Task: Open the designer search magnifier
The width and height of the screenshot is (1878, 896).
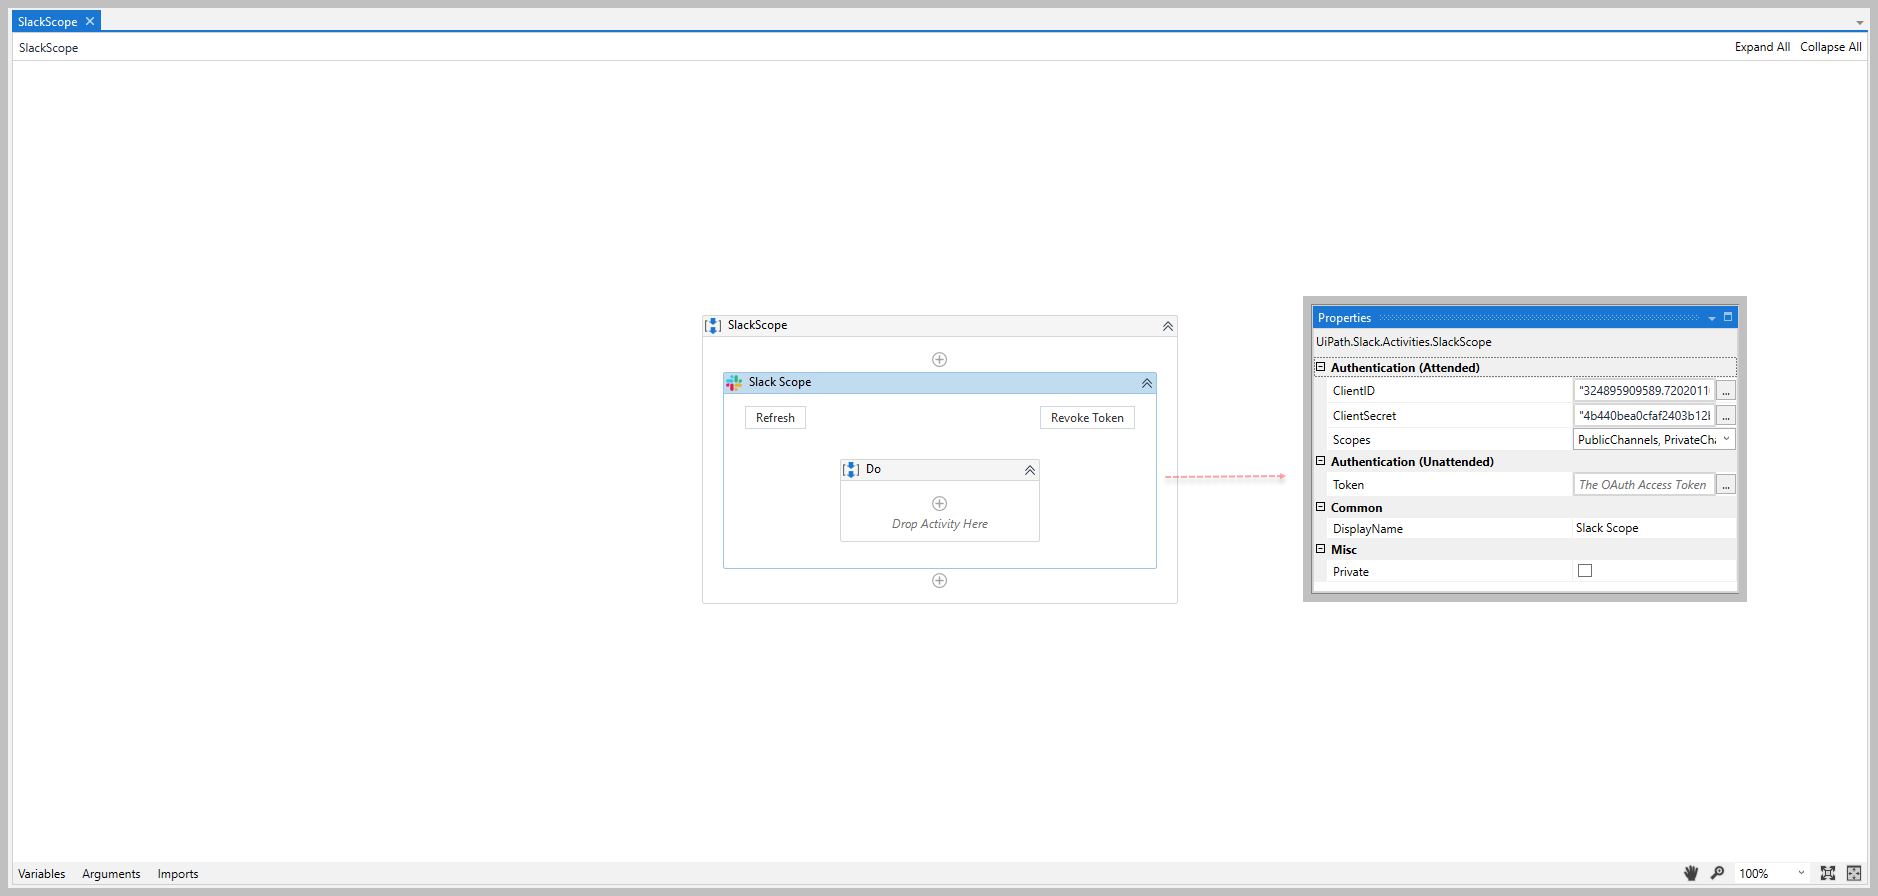Action: (x=1717, y=873)
